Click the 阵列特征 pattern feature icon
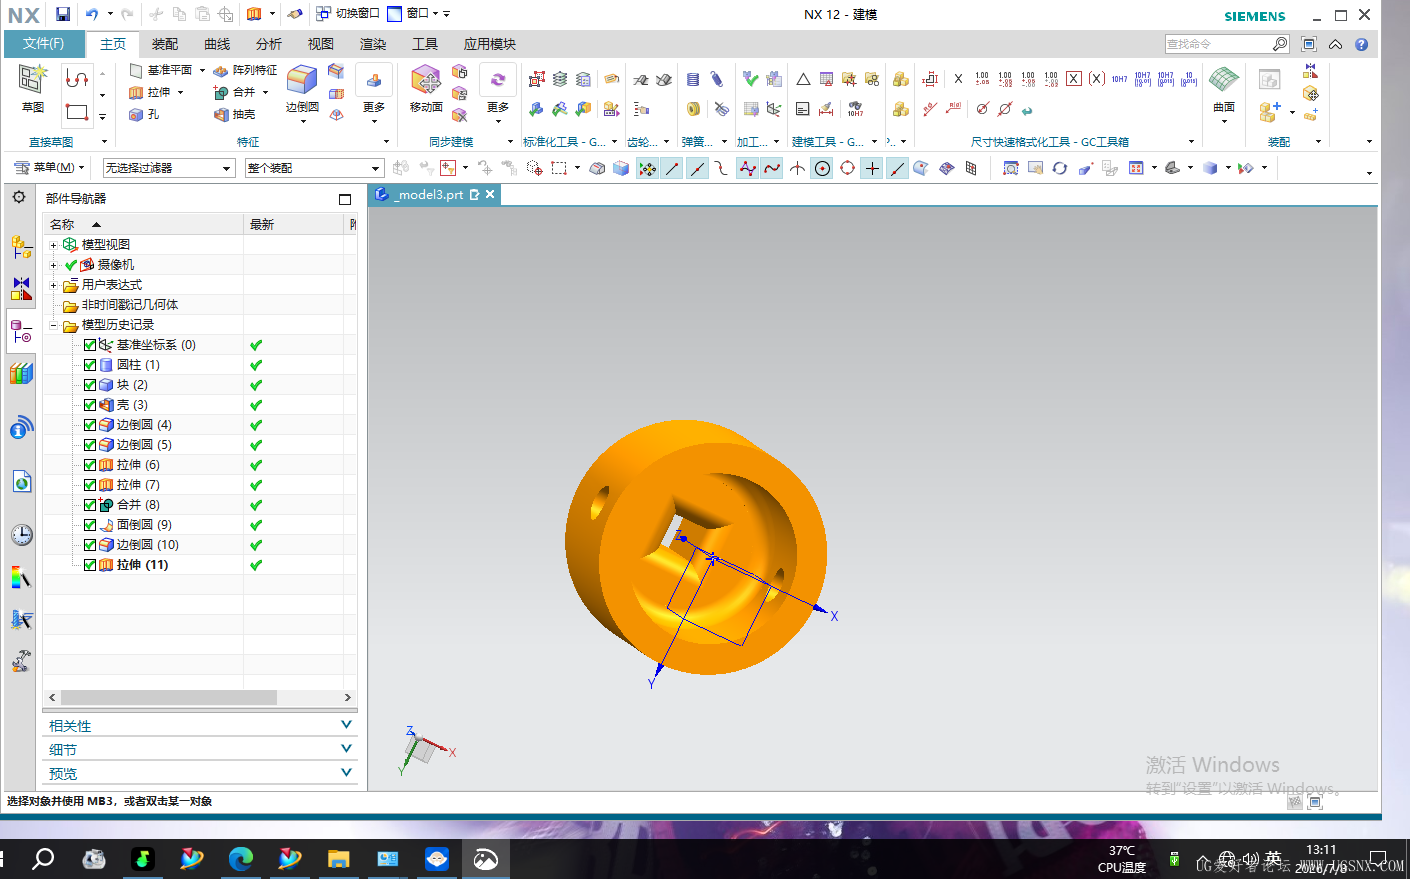Viewport: 1410px width, 879px height. (221, 70)
